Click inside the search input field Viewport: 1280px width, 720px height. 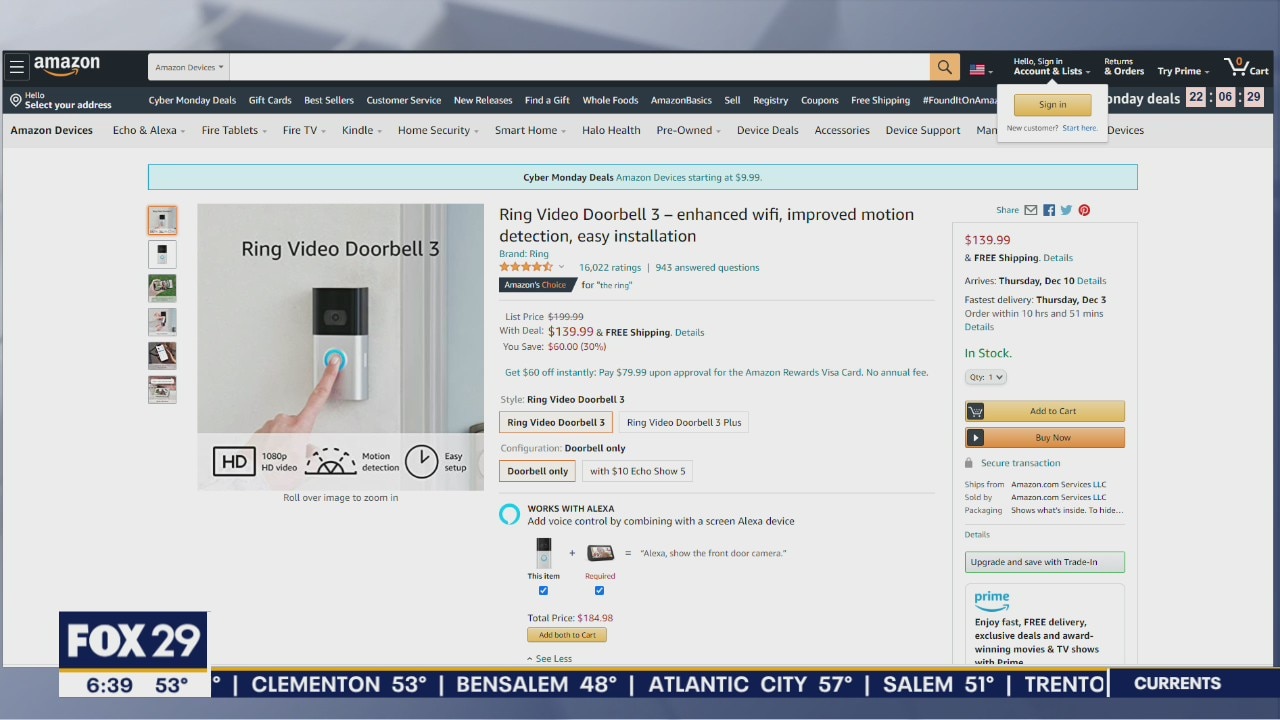[578, 67]
